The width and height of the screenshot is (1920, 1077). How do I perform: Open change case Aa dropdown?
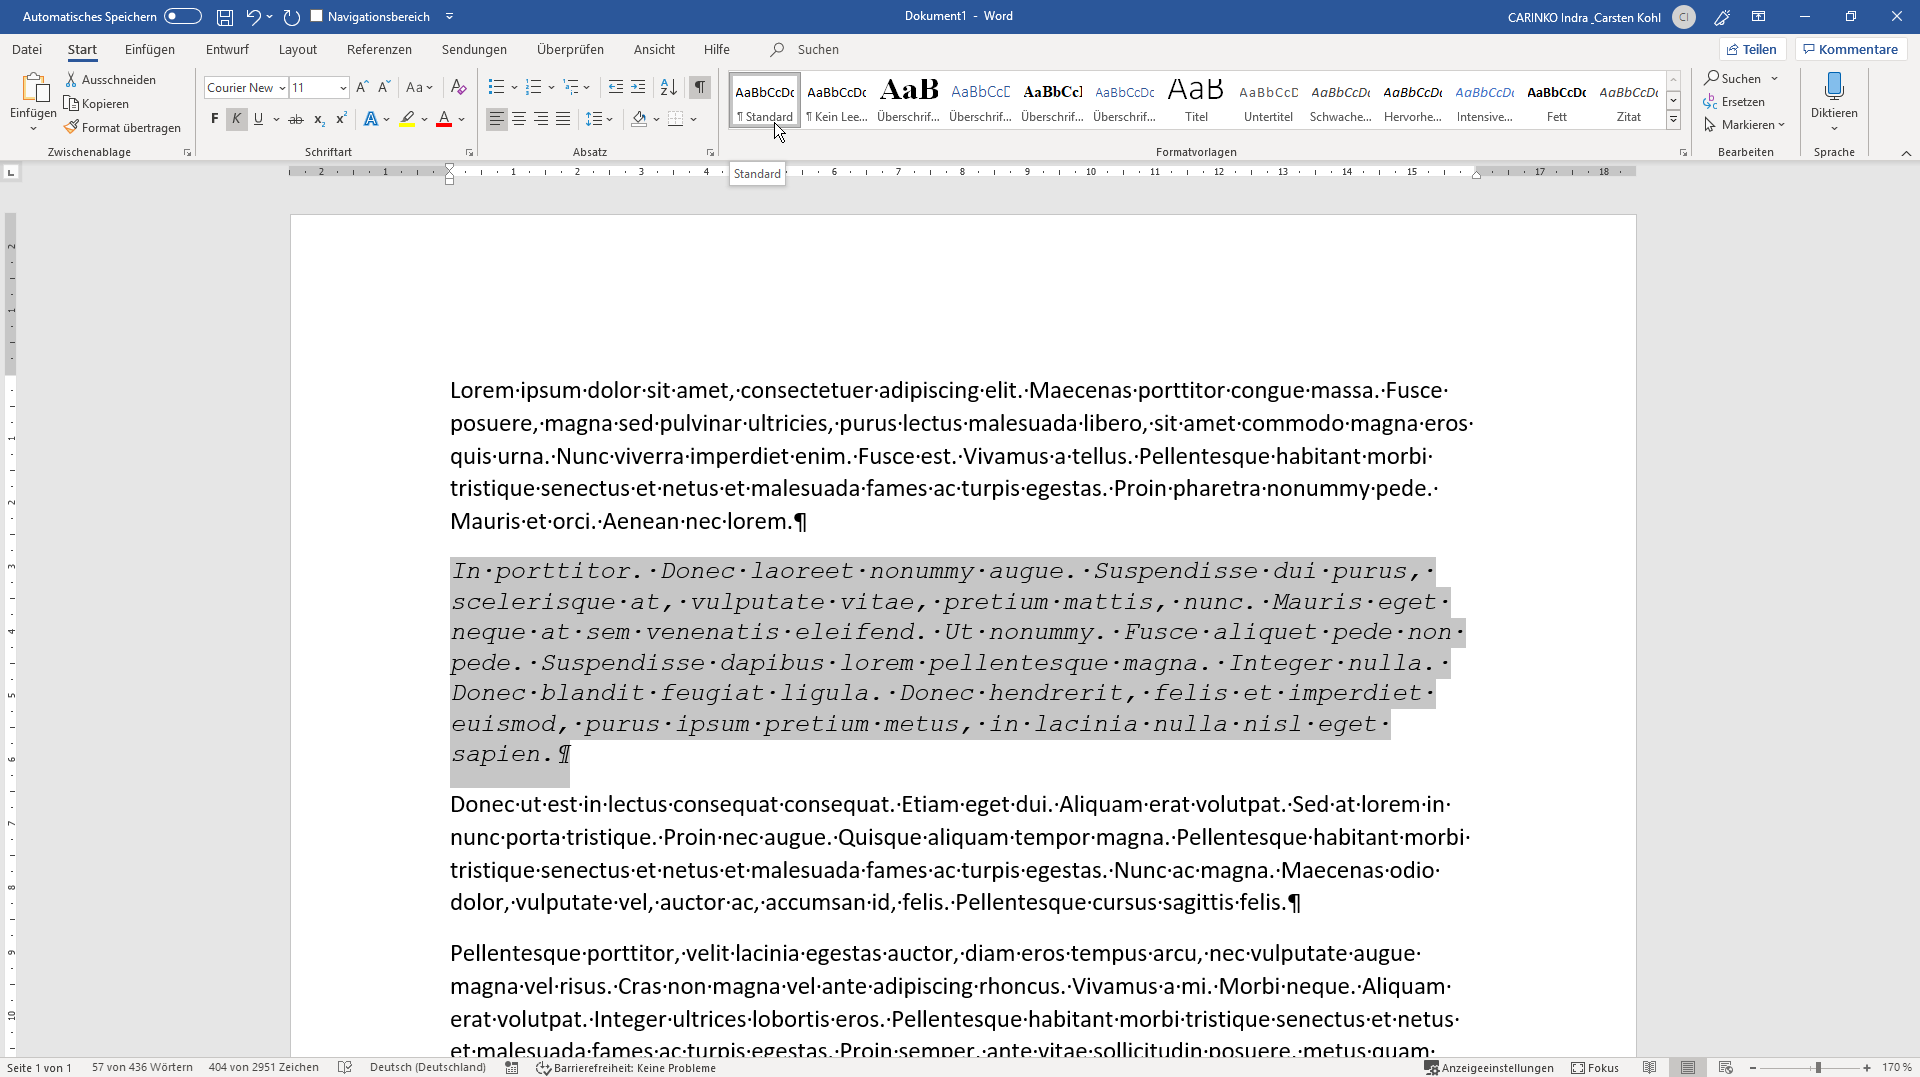click(419, 87)
